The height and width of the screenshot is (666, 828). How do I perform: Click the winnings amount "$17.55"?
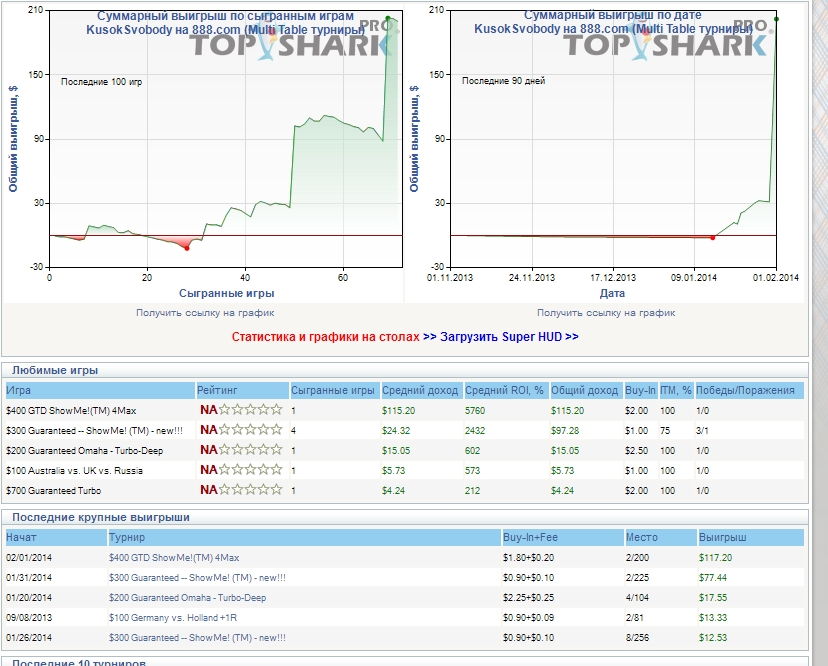713,598
